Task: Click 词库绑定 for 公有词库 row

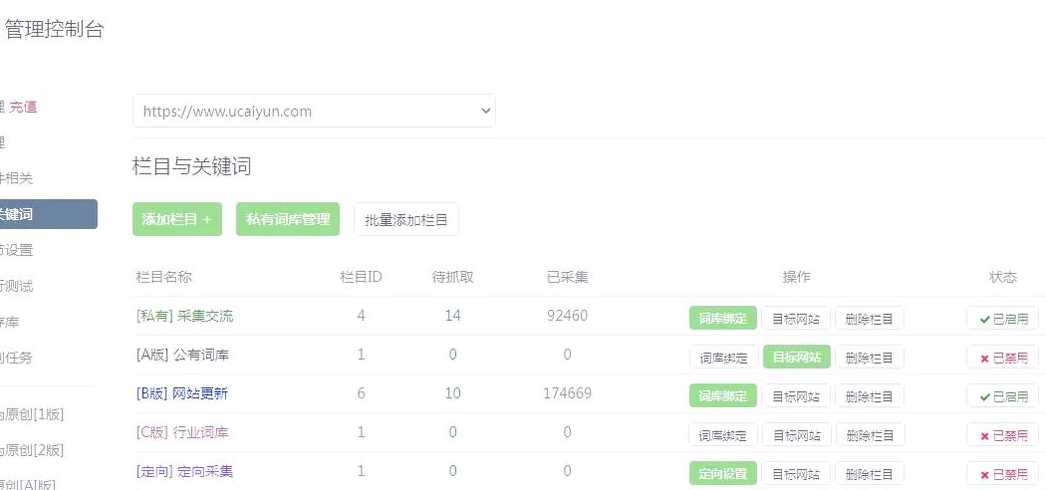Action: pyautogui.click(x=722, y=357)
